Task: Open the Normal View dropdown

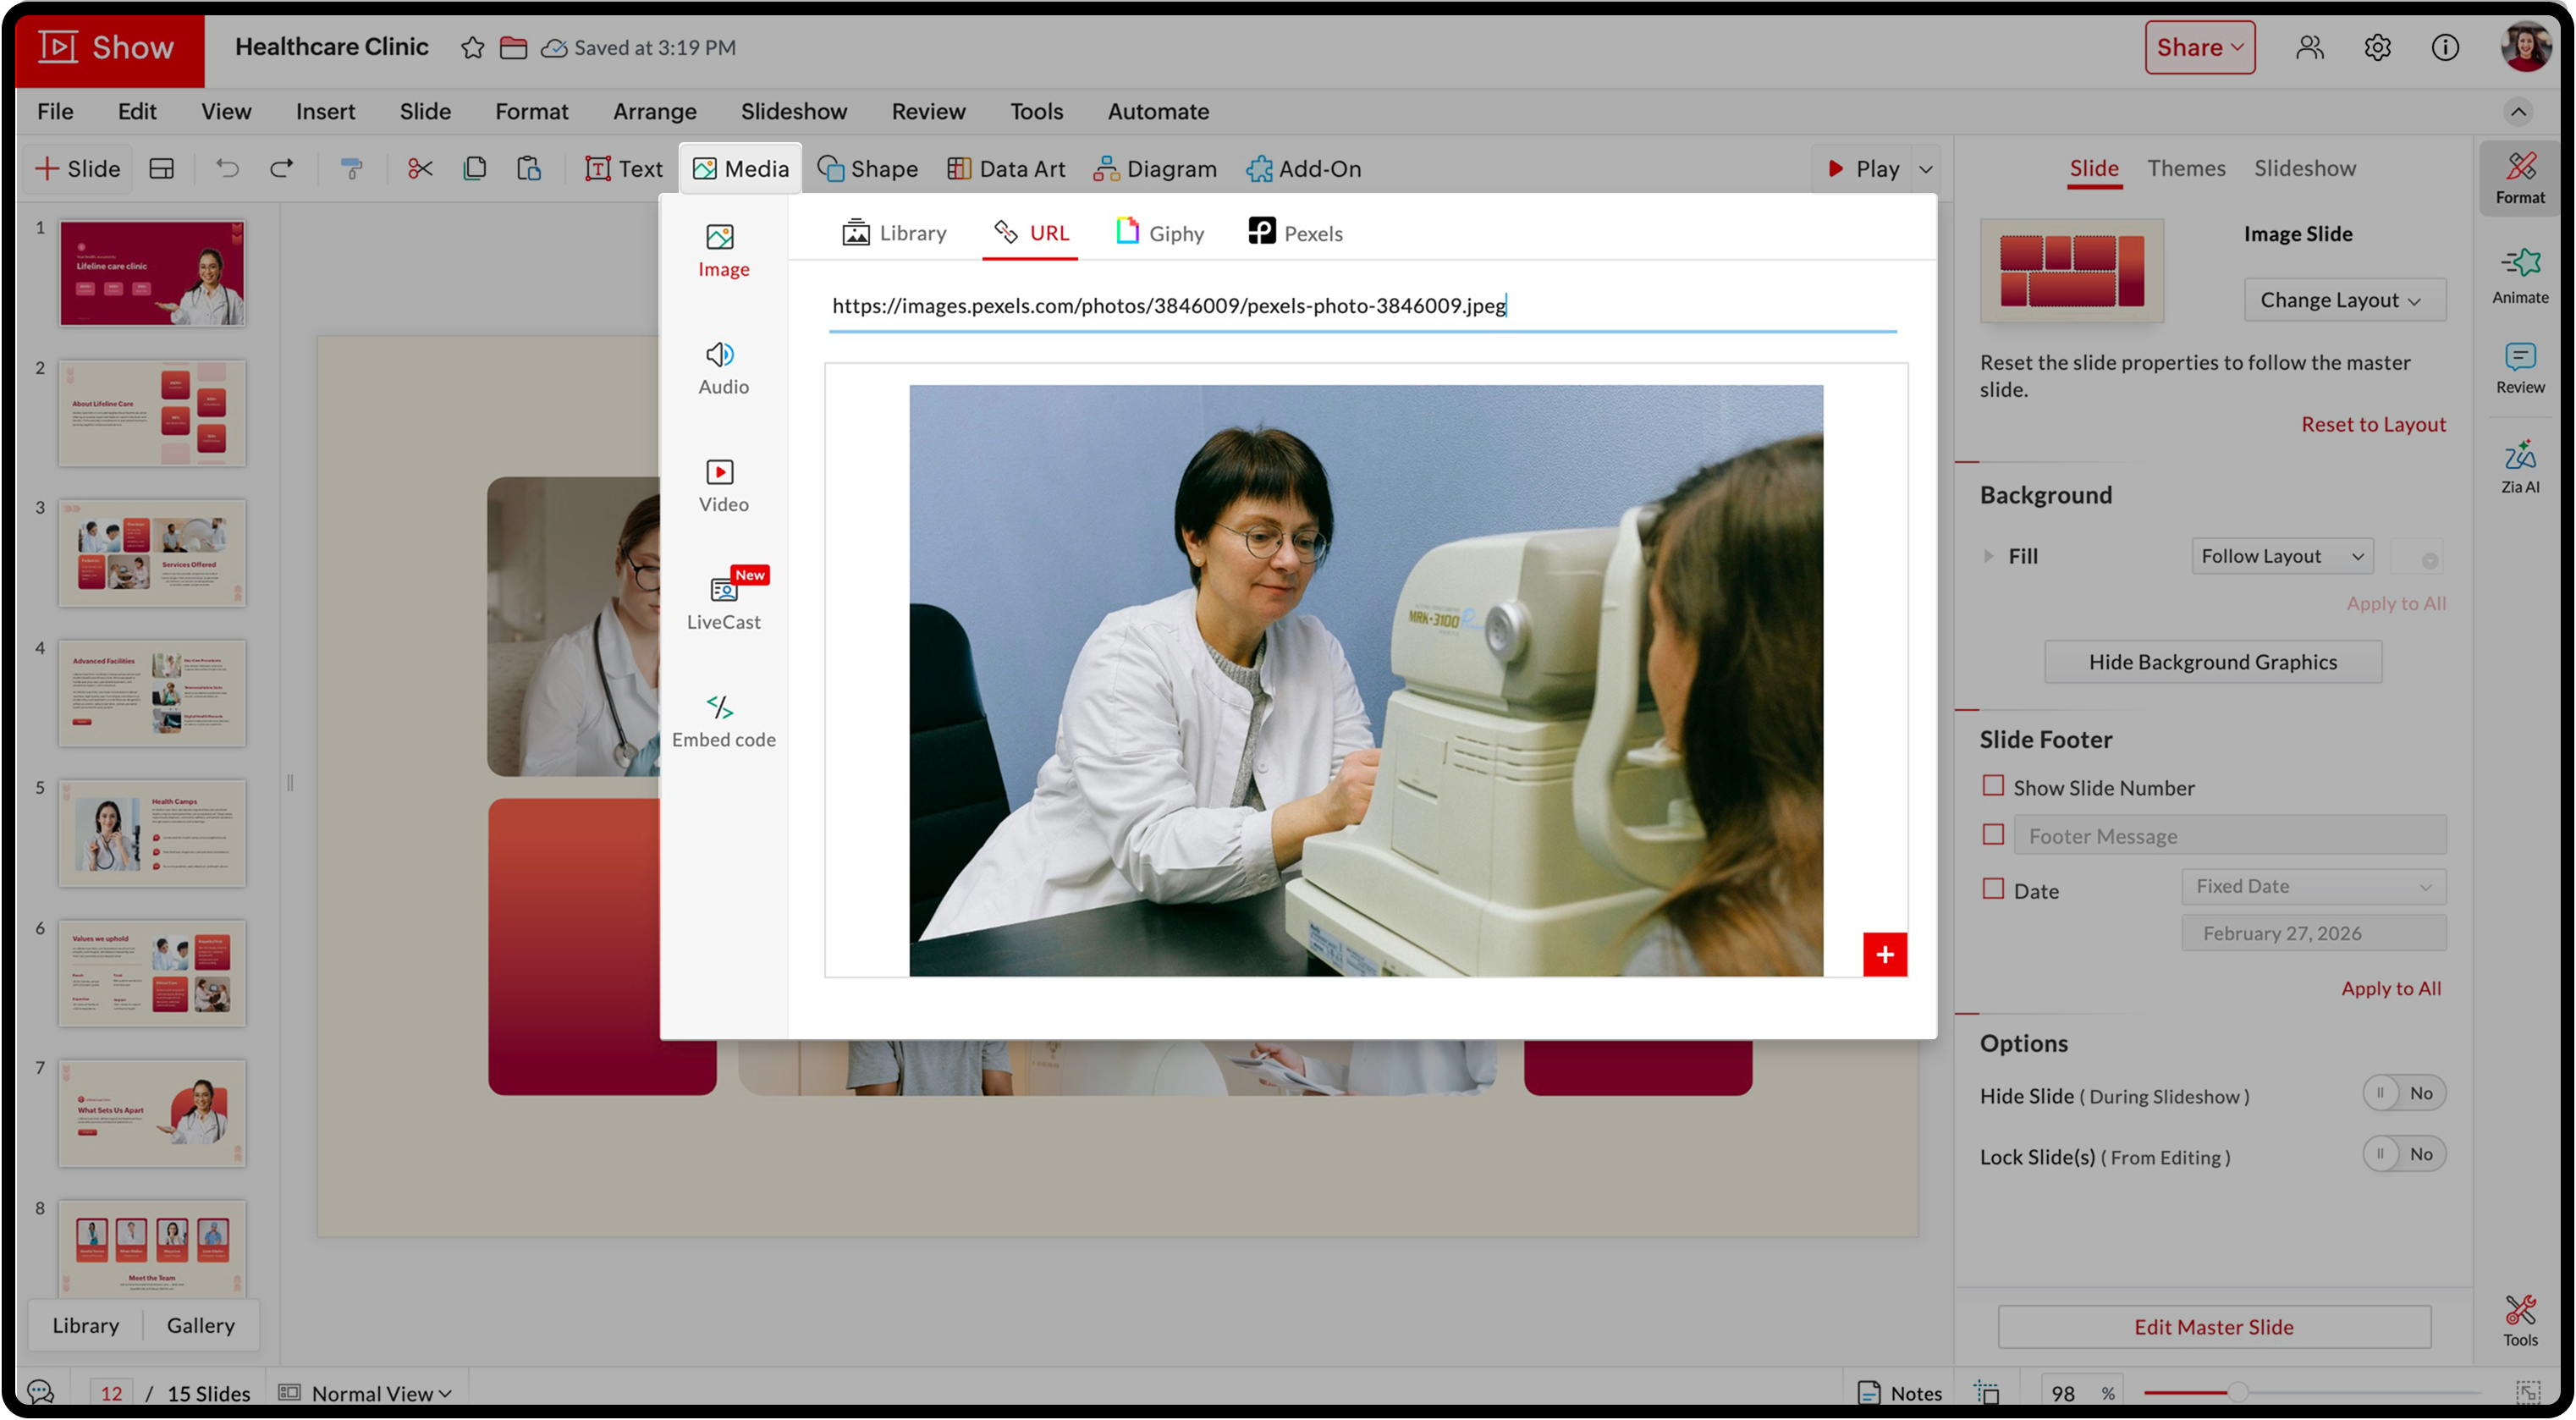Action: point(380,1393)
